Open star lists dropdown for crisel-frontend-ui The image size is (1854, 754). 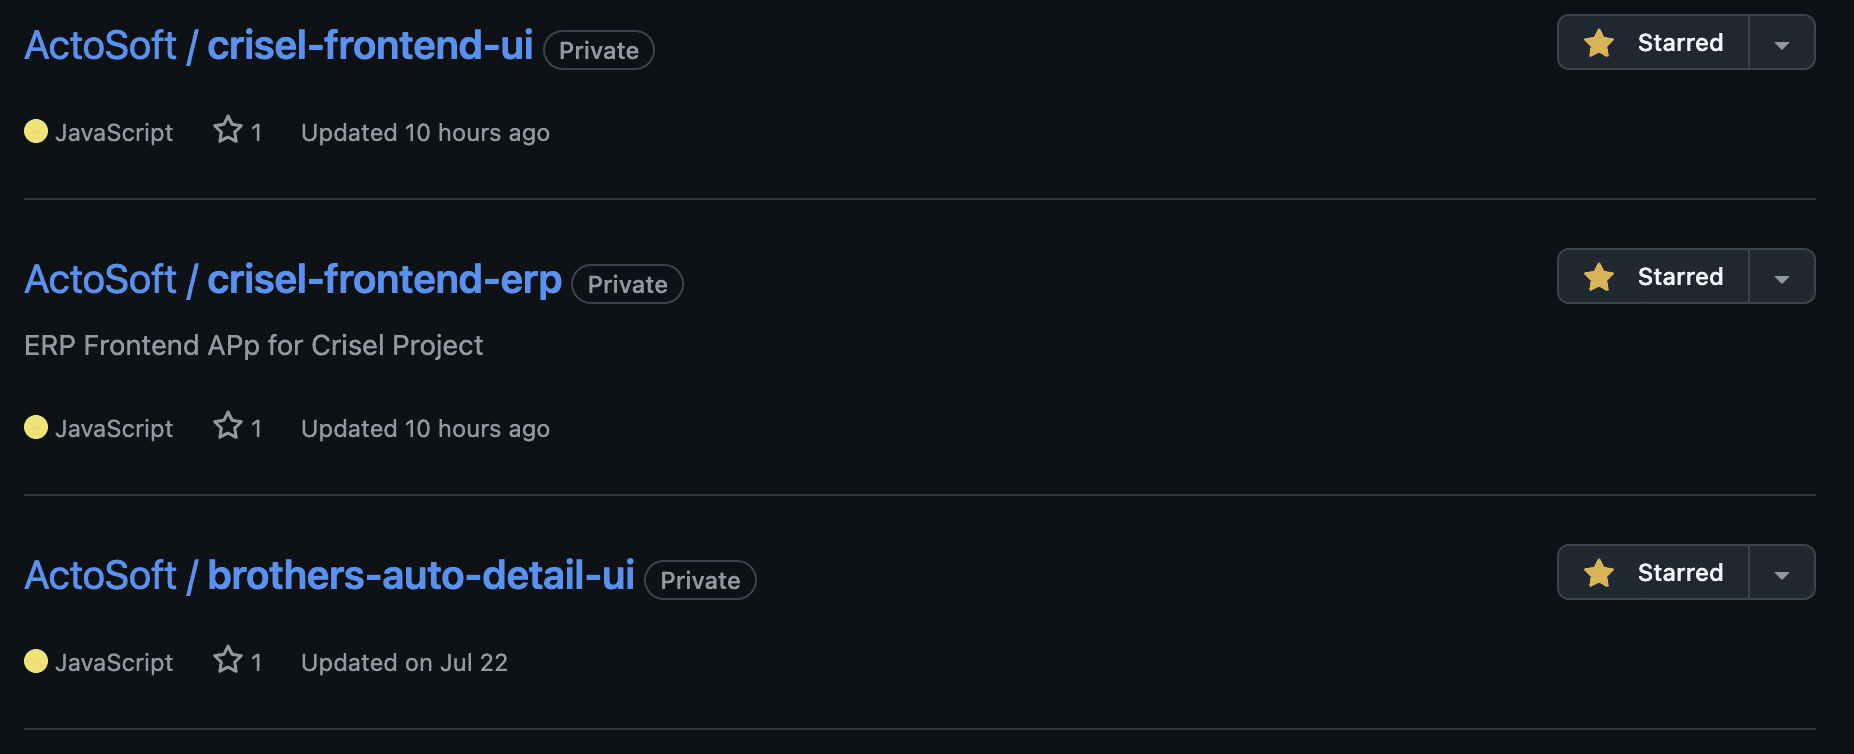(1782, 43)
